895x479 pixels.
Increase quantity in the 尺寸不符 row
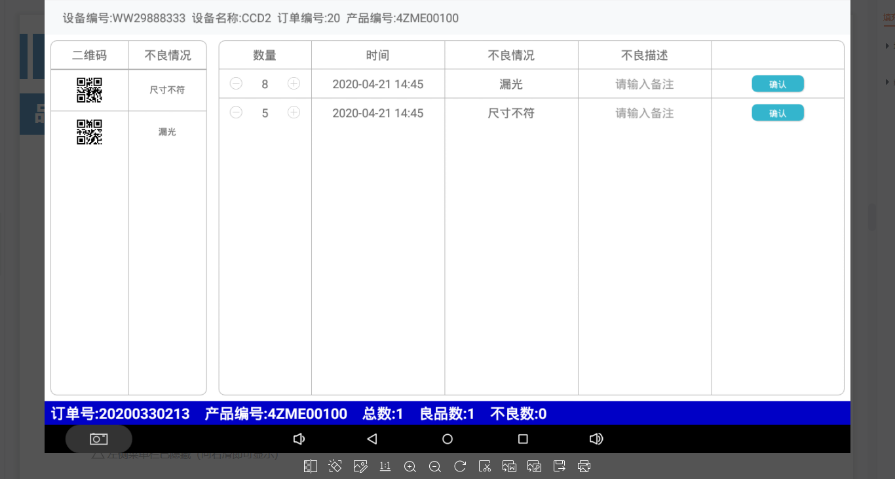coord(294,113)
